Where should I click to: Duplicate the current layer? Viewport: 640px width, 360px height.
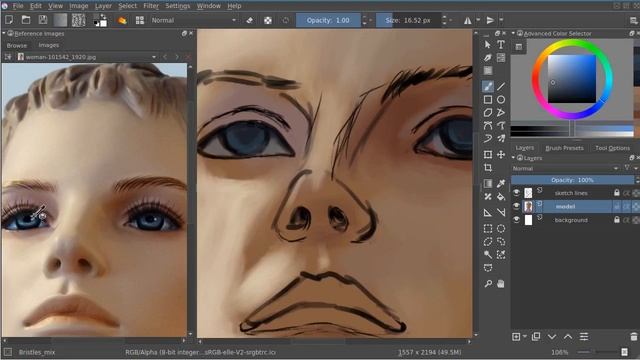tap(536, 337)
